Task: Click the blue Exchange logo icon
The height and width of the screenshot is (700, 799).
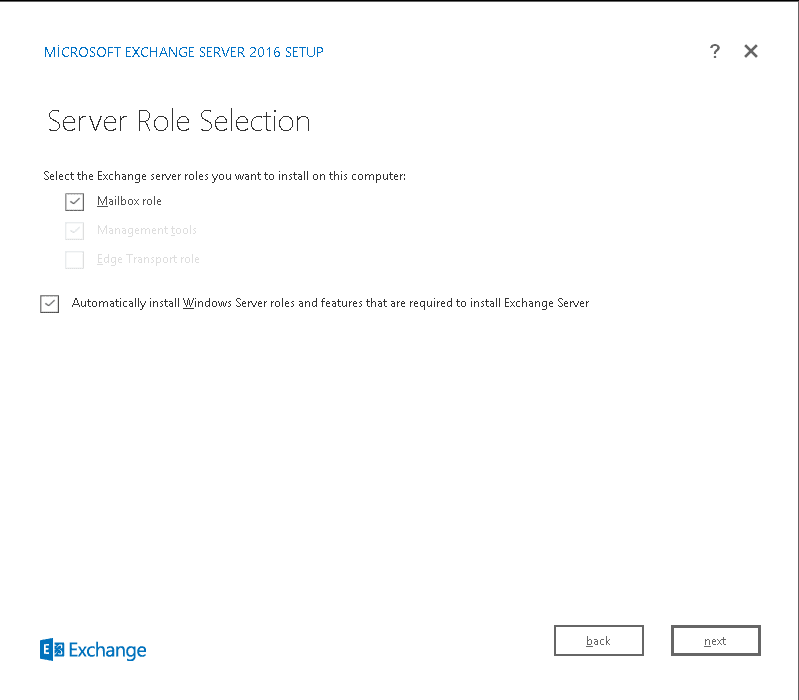Action: click(x=52, y=650)
